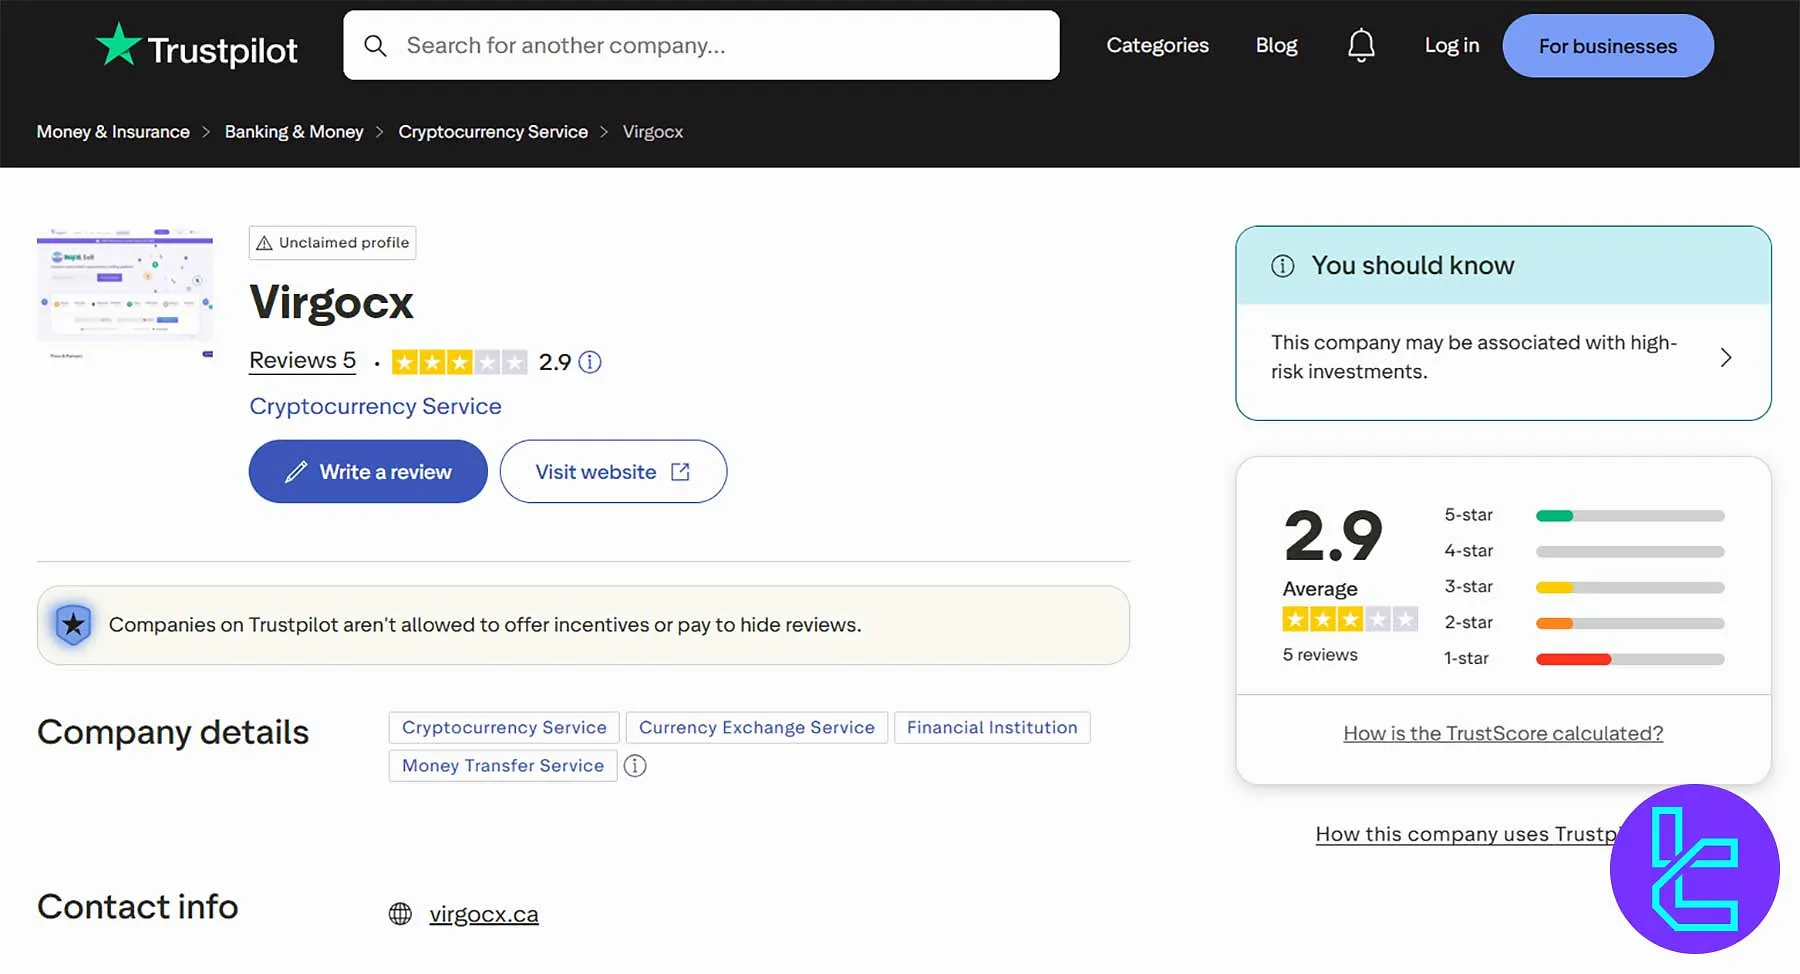Click the external link icon in Visit website
Screen dimensions: 1800x974
tap(681, 471)
